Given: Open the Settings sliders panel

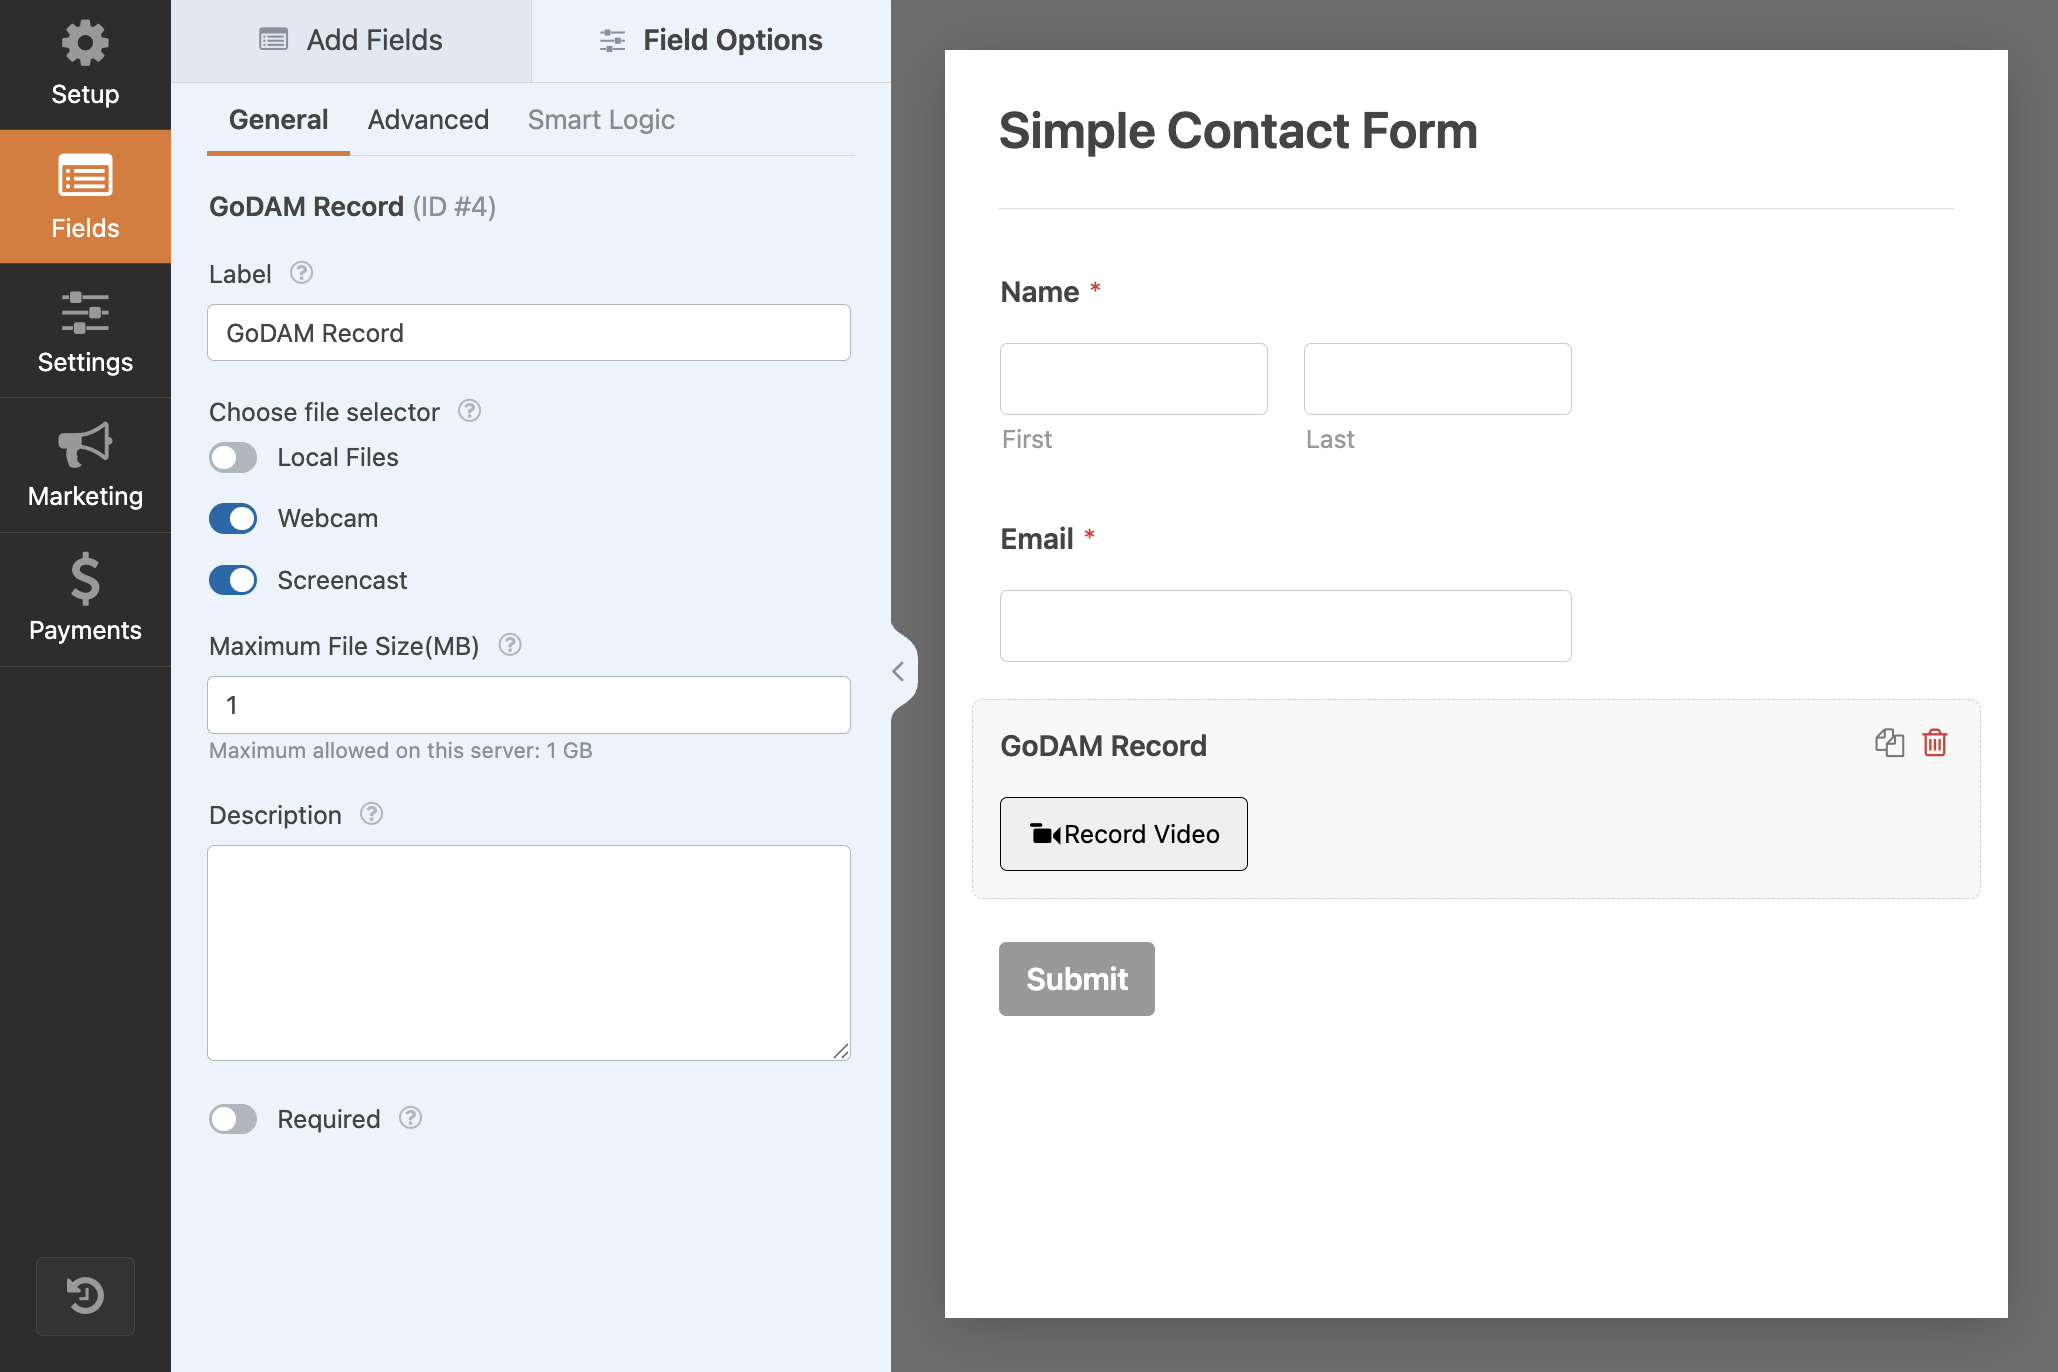Looking at the screenshot, I should coord(85,332).
